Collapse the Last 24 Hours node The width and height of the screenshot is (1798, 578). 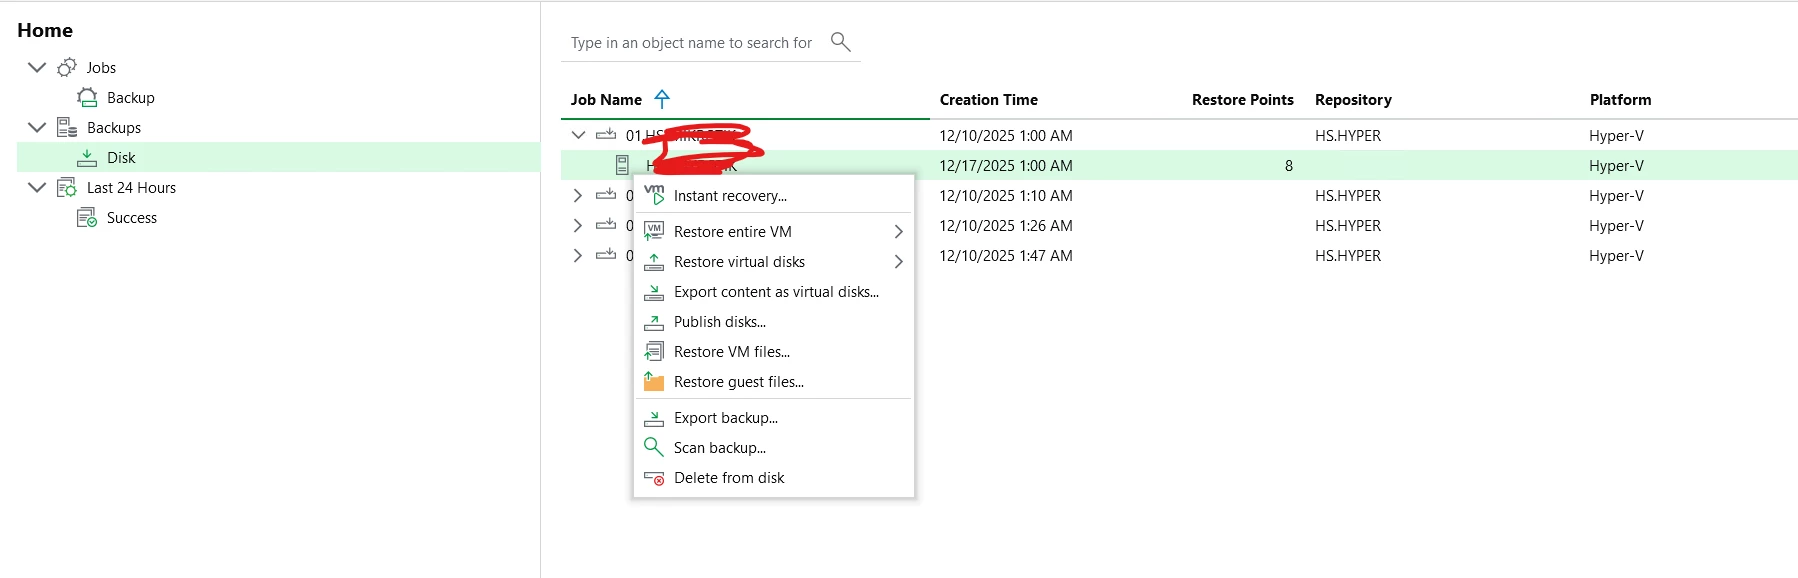(37, 188)
